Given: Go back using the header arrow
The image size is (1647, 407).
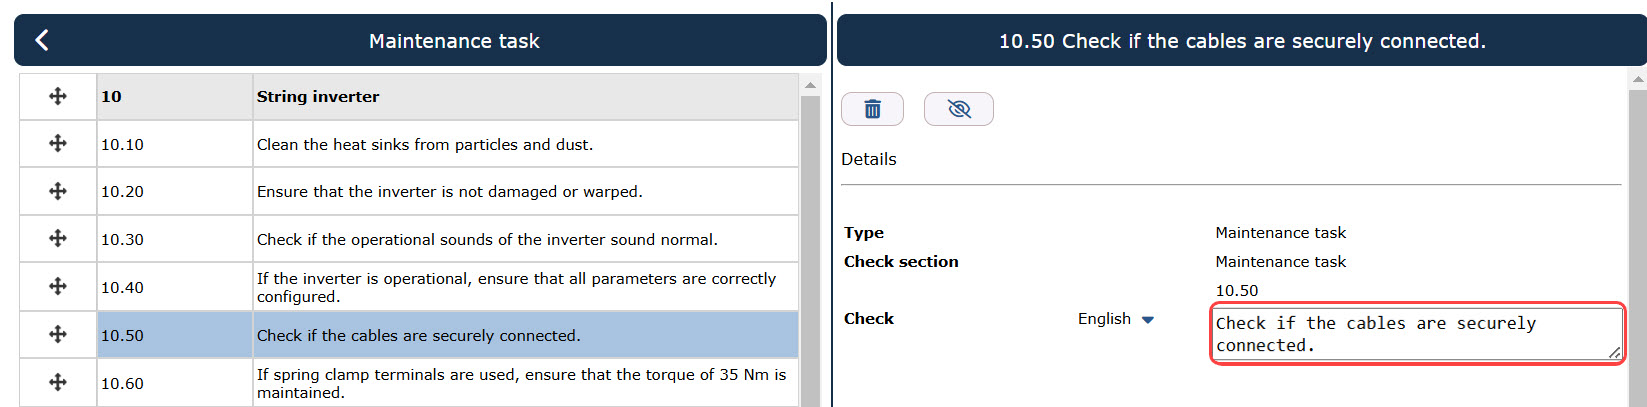Looking at the screenshot, I should 42,40.
